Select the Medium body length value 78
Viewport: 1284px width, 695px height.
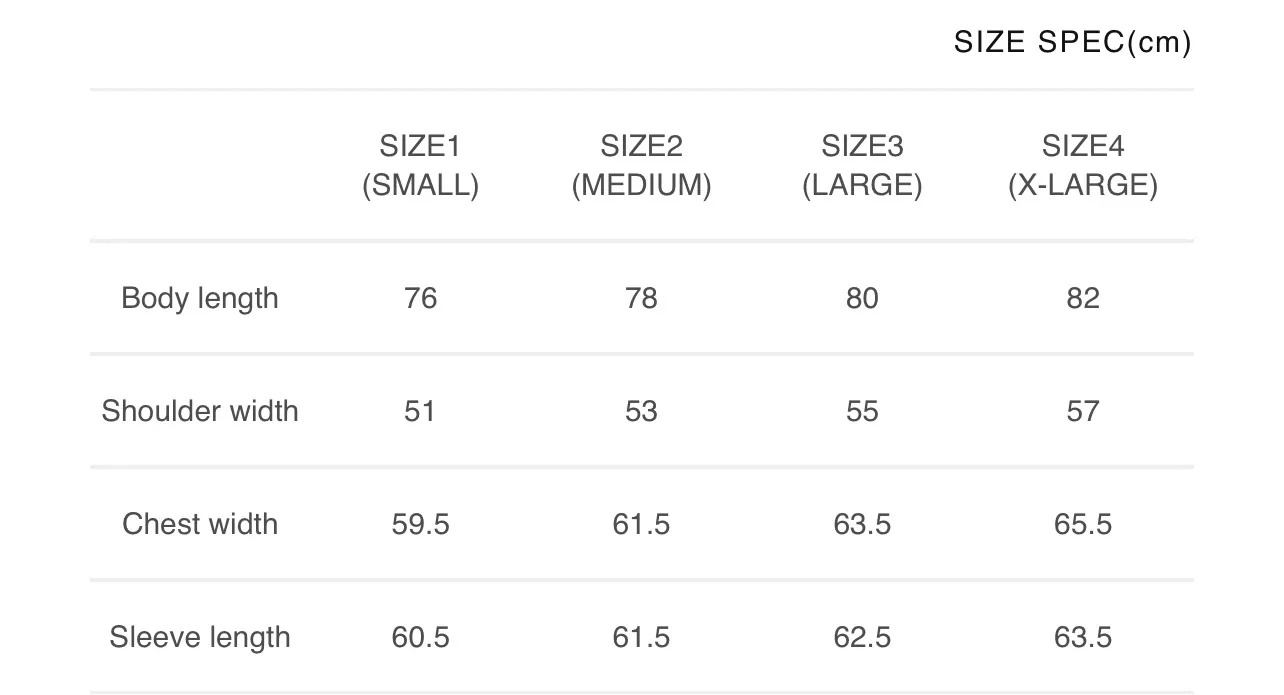[641, 298]
